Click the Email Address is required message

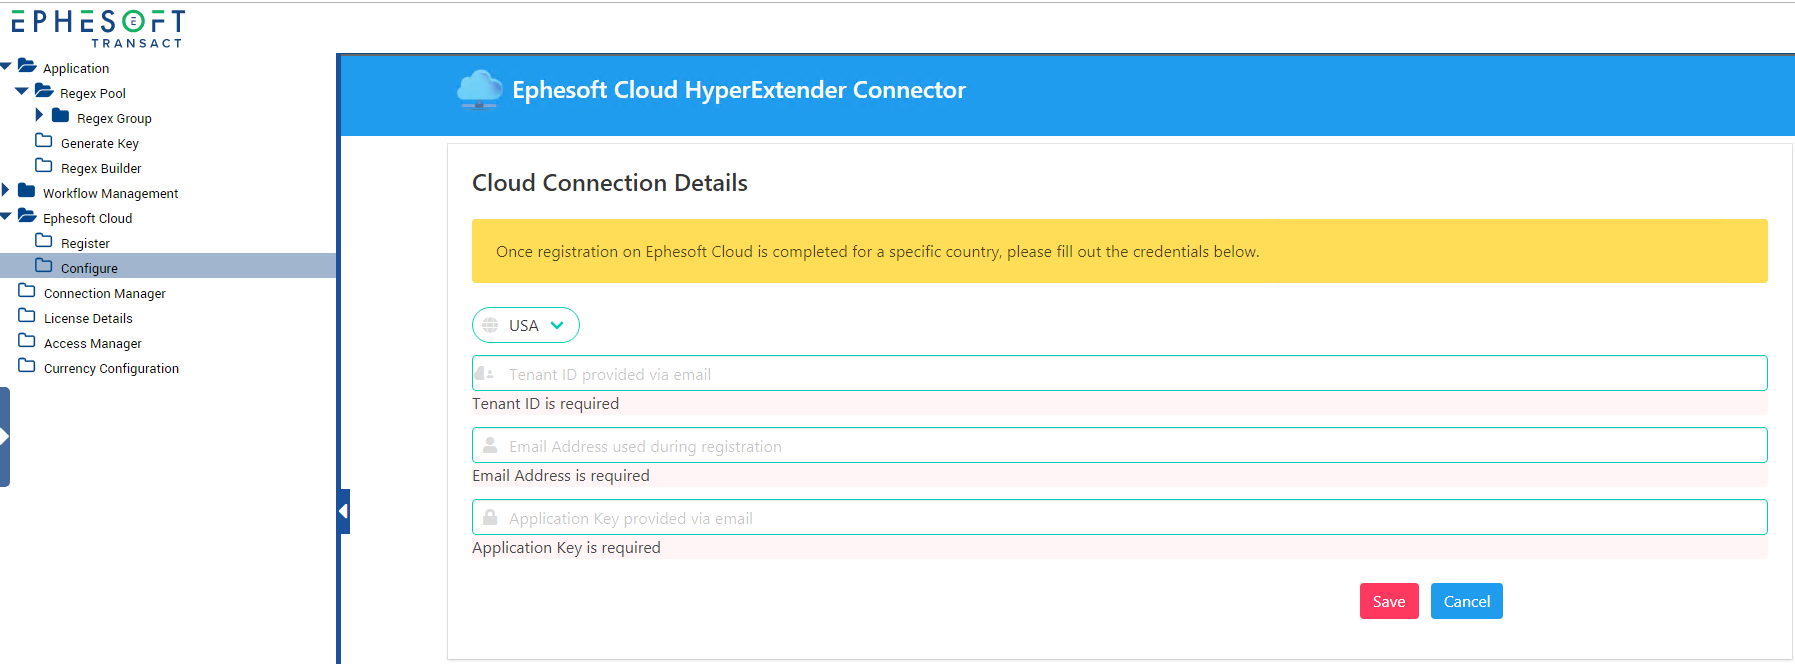pyautogui.click(x=561, y=475)
